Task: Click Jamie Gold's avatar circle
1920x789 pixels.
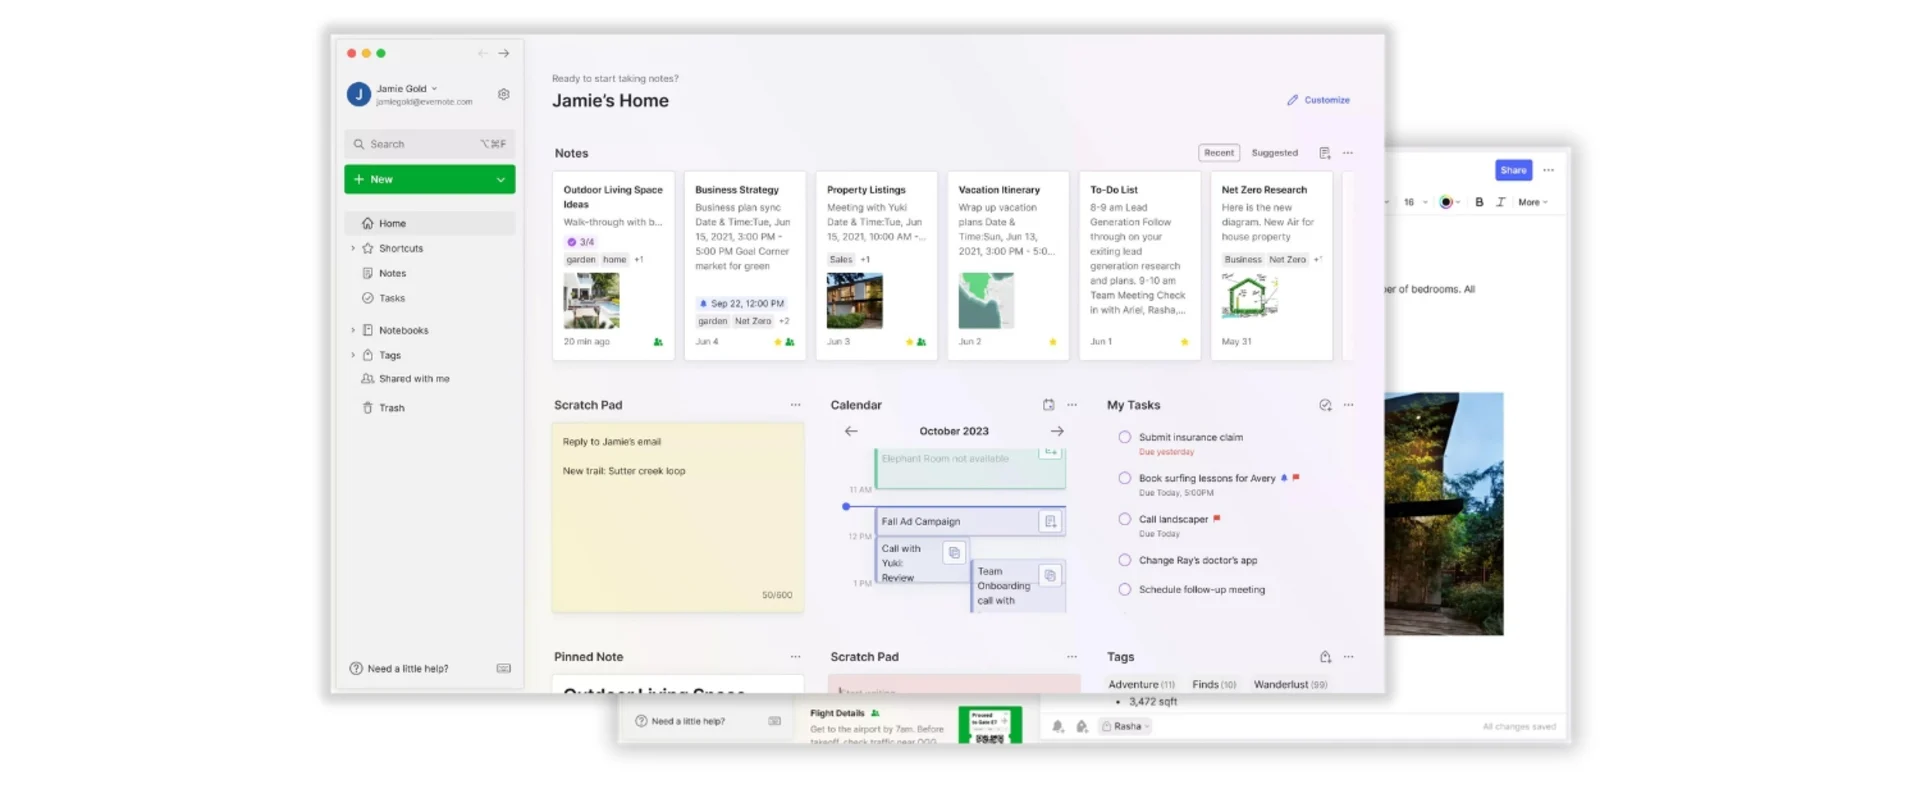Action: pyautogui.click(x=359, y=94)
